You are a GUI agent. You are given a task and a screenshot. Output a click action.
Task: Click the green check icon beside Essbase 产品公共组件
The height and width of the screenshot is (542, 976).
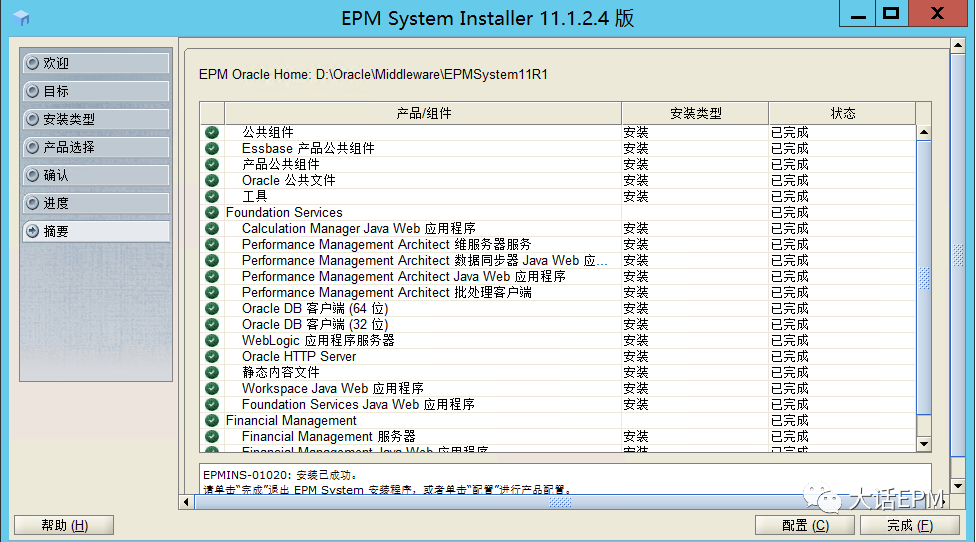click(212, 149)
